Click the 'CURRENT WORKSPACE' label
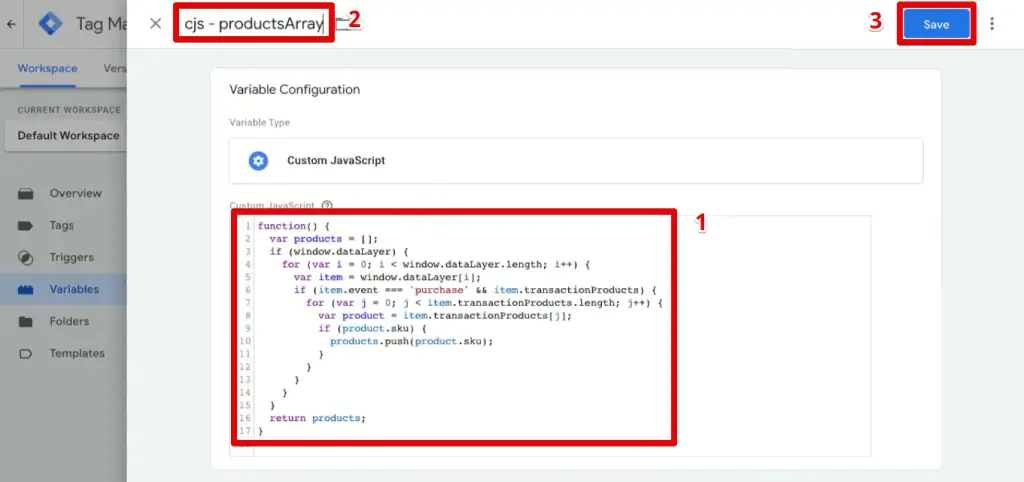 tap(69, 110)
